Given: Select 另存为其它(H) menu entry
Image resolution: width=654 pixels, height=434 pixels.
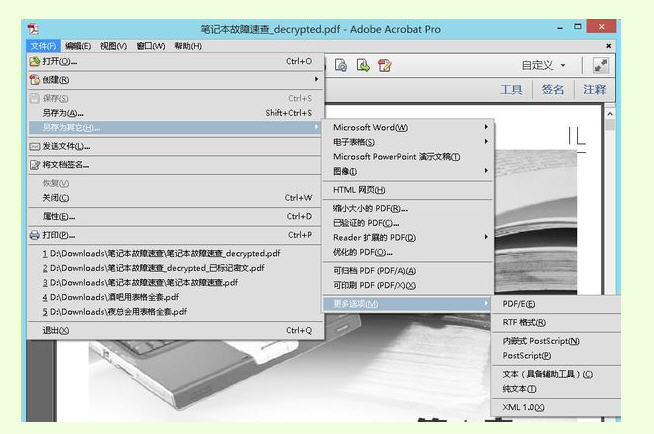Looking at the screenshot, I should [x=174, y=128].
